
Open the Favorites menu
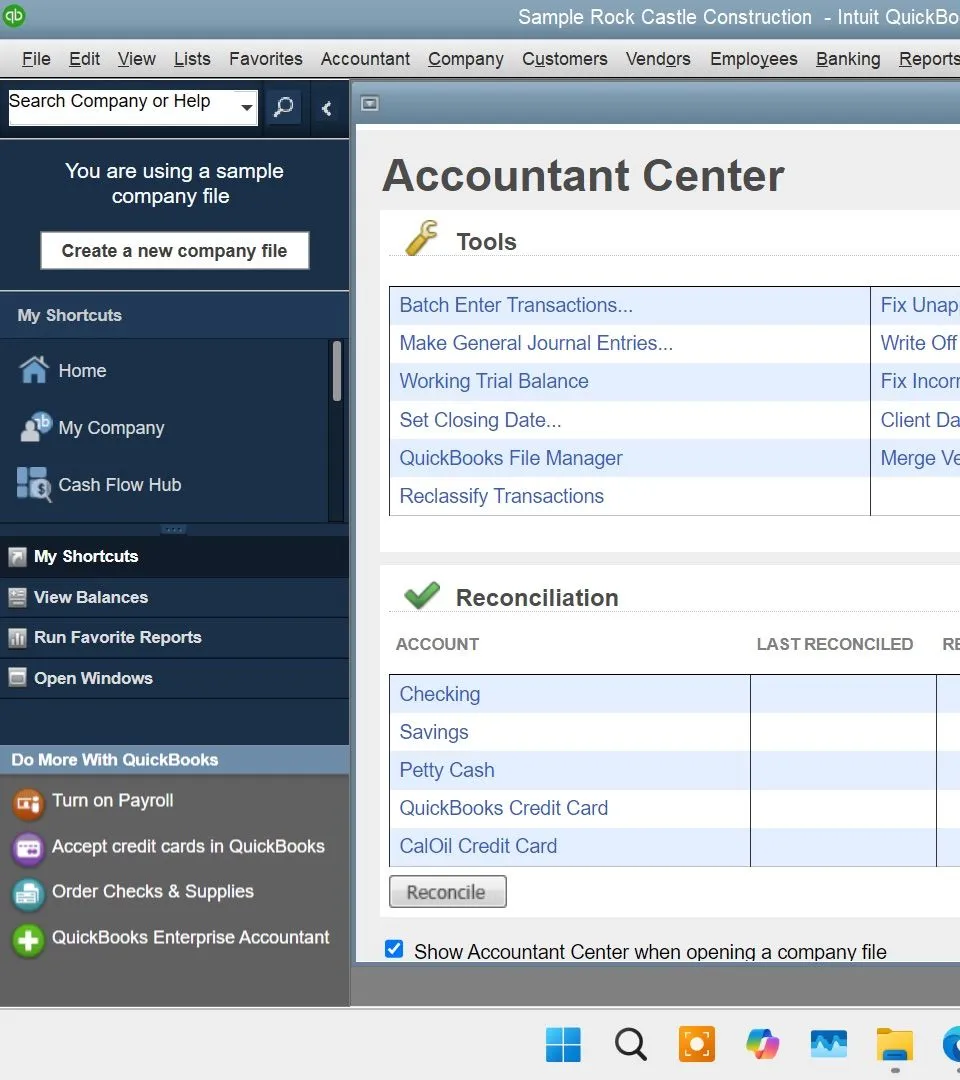pyautogui.click(x=265, y=59)
